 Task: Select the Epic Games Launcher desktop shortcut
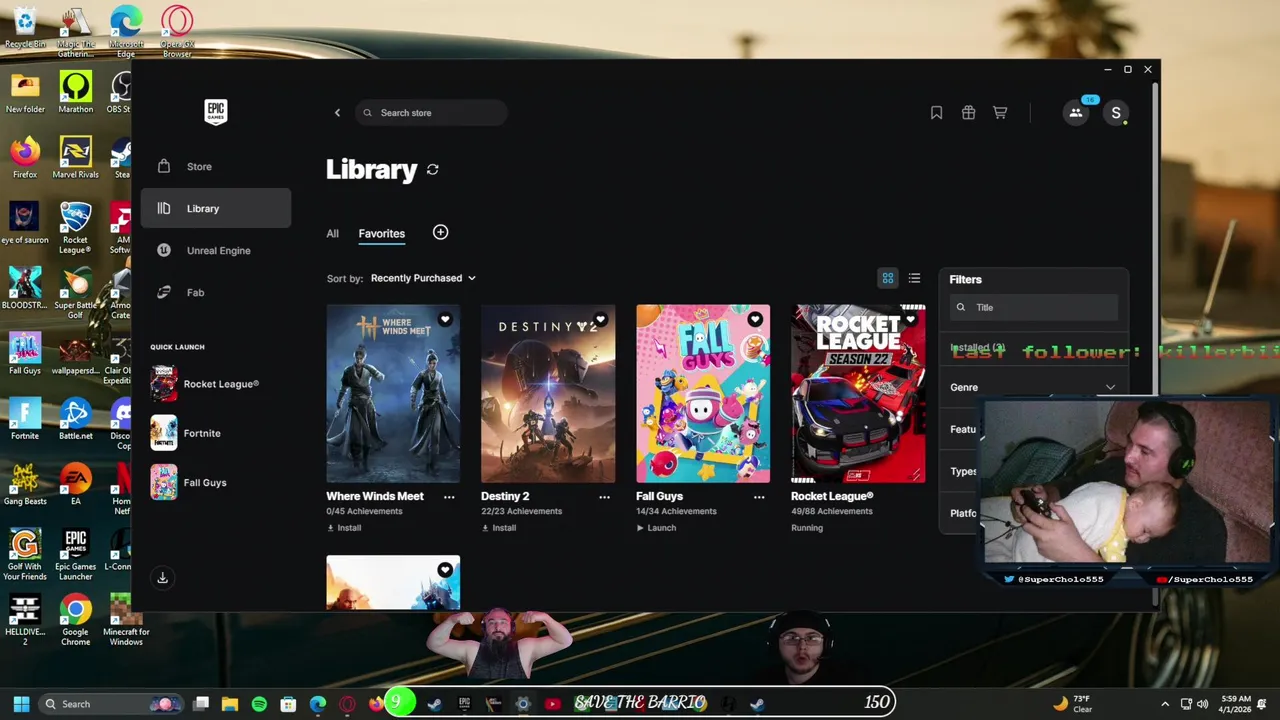(75, 555)
